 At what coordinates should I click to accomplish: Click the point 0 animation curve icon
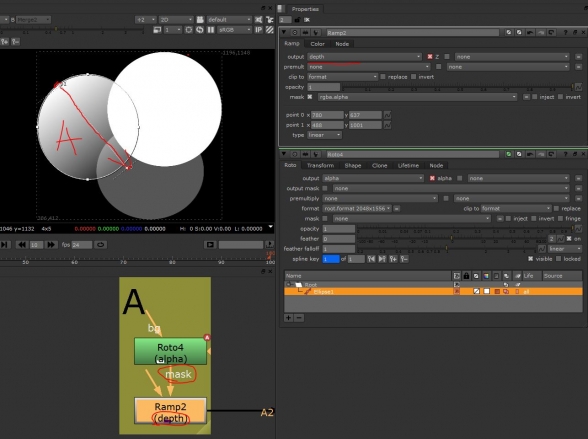[387, 115]
